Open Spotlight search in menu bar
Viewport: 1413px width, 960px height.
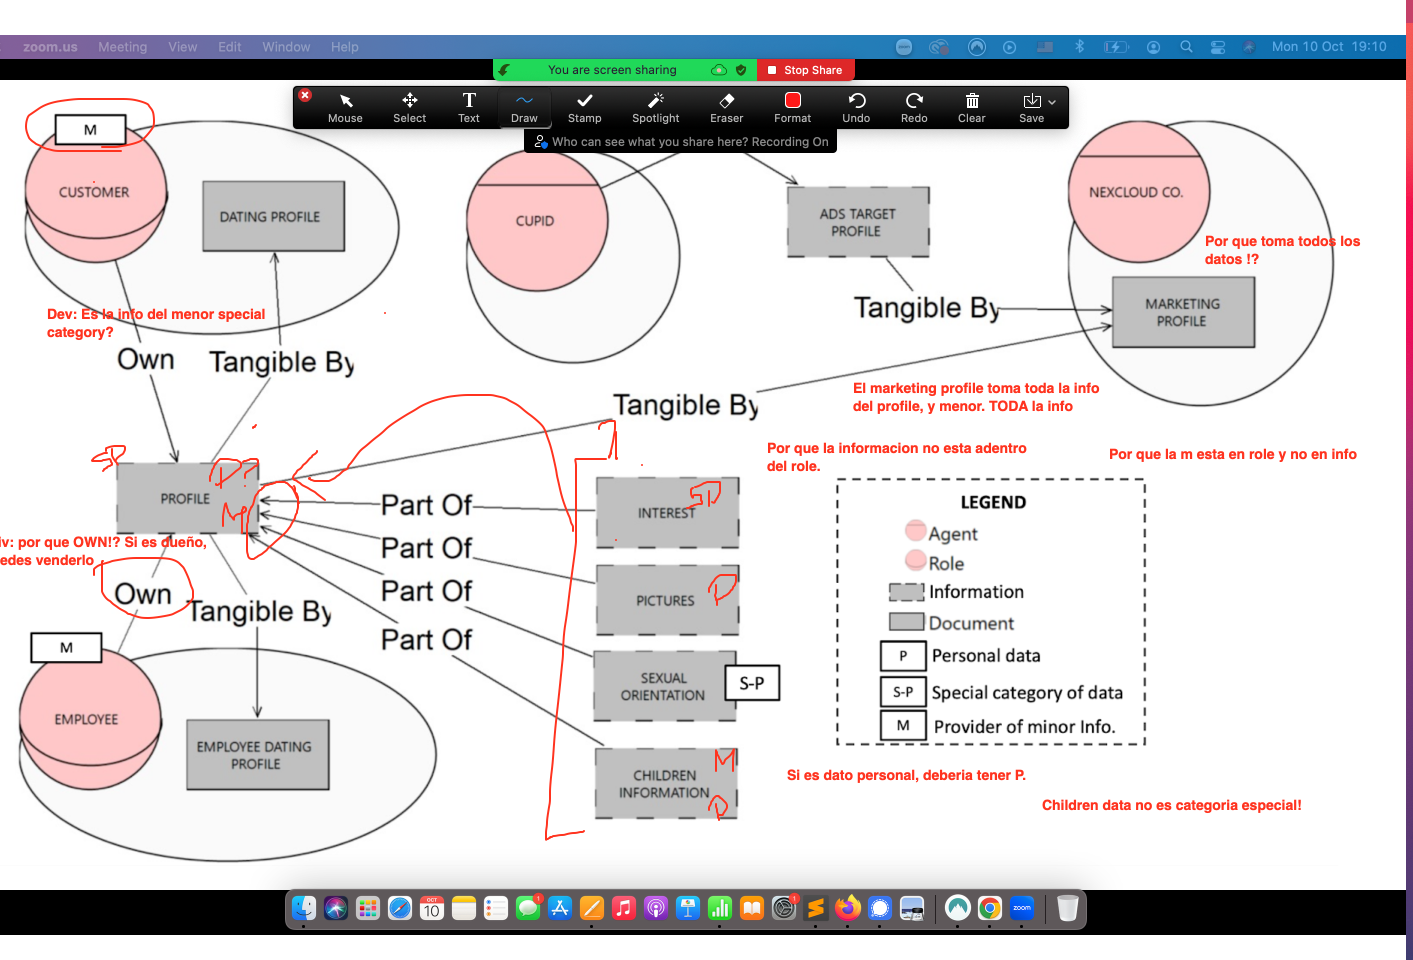click(x=1186, y=47)
